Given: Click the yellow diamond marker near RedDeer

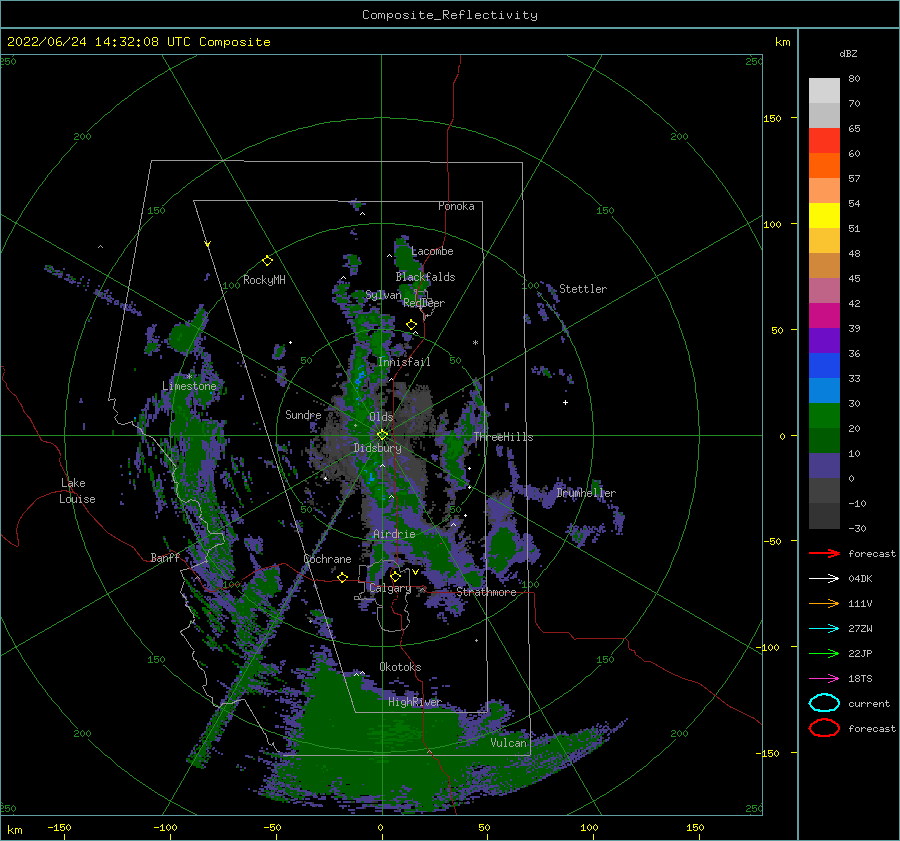Looking at the screenshot, I should pyautogui.click(x=412, y=325).
